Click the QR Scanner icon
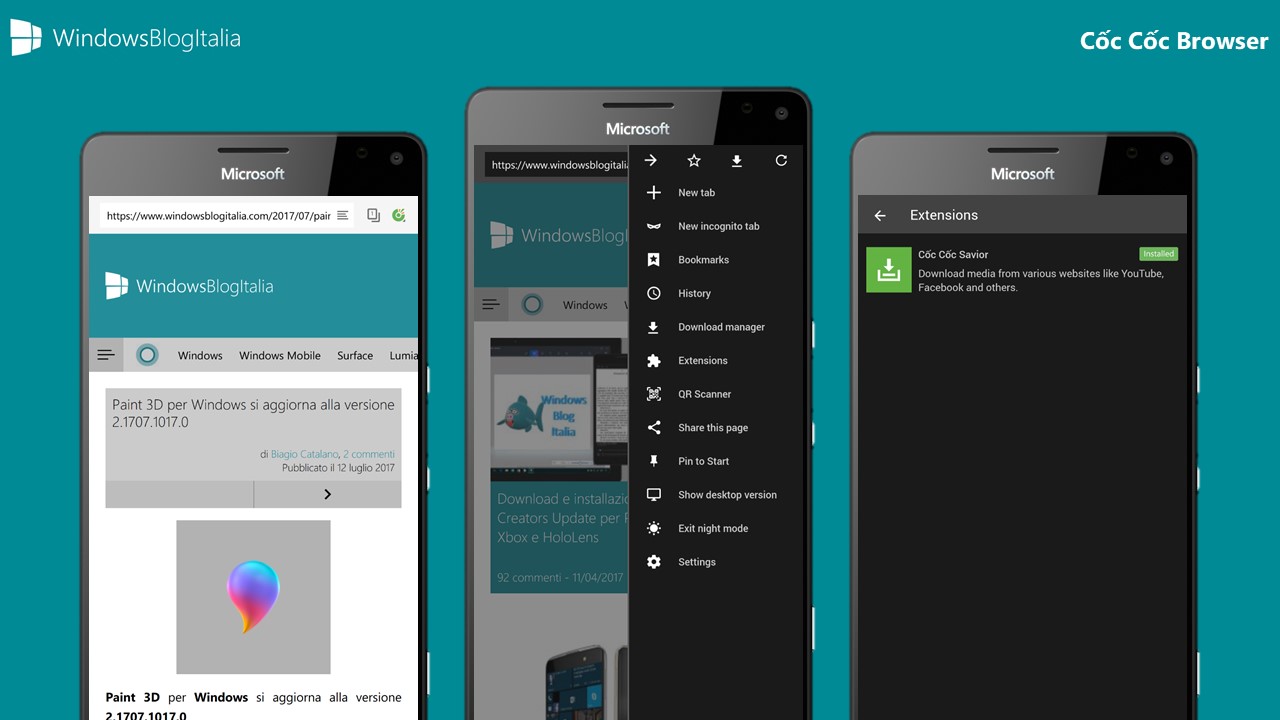The height and width of the screenshot is (720, 1280). tap(654, 394)
